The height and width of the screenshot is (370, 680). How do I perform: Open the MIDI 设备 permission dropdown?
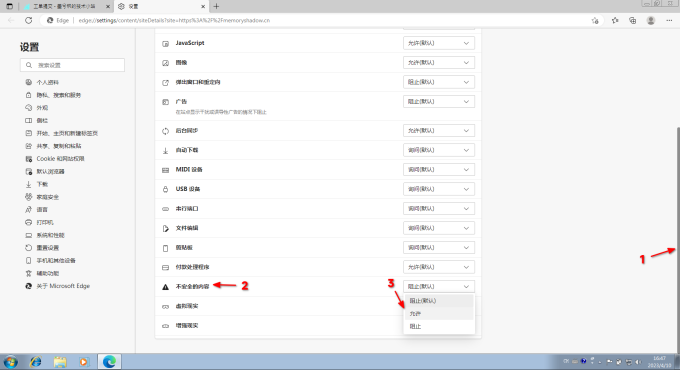(438, 170)
